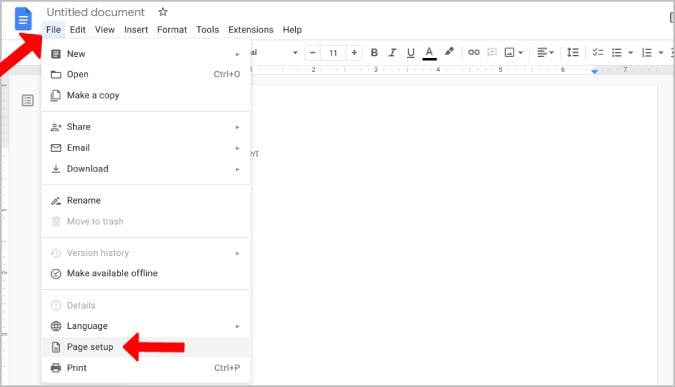Decrease font size with minus button

click(313, 53)
